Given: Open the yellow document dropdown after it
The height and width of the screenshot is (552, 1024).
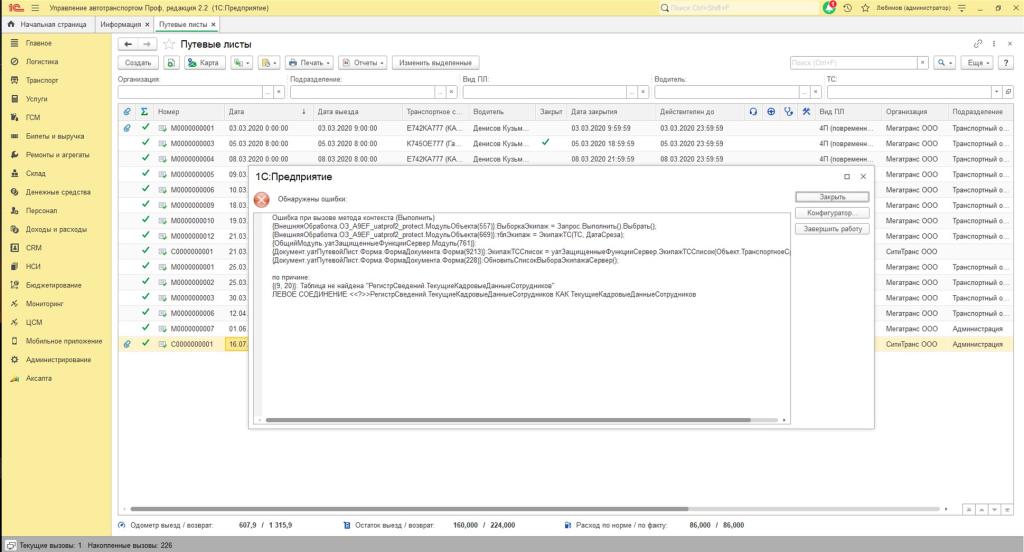Looking at the screenshot, I should pos(268,63).
